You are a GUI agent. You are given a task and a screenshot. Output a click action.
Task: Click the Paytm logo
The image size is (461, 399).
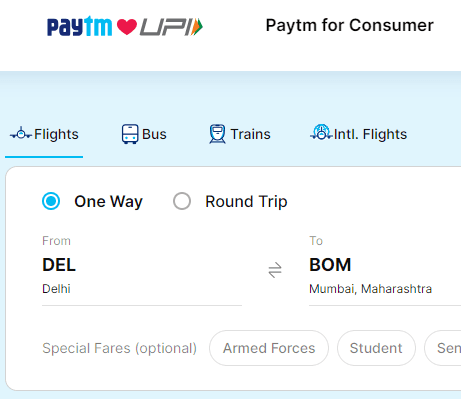pos(79,26)
